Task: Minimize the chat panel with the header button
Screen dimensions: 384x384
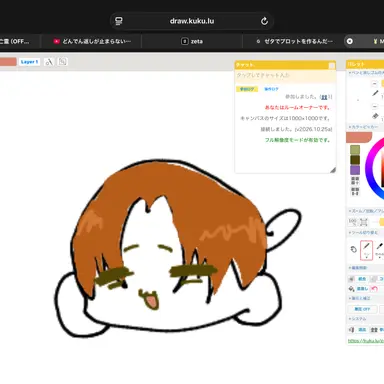Action: 332,65
